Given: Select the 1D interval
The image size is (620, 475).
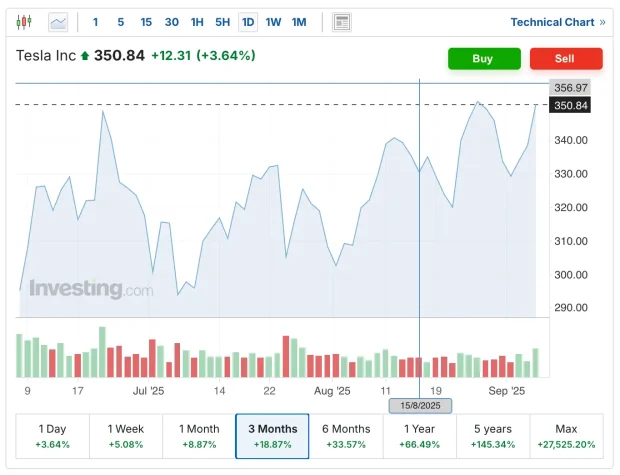Looking at the screenshot, I should (x=248, y=22).
